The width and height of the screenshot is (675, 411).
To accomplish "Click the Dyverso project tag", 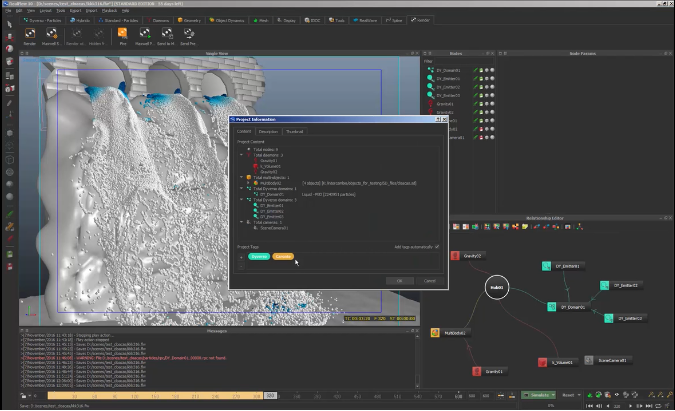I will (259, 256).
